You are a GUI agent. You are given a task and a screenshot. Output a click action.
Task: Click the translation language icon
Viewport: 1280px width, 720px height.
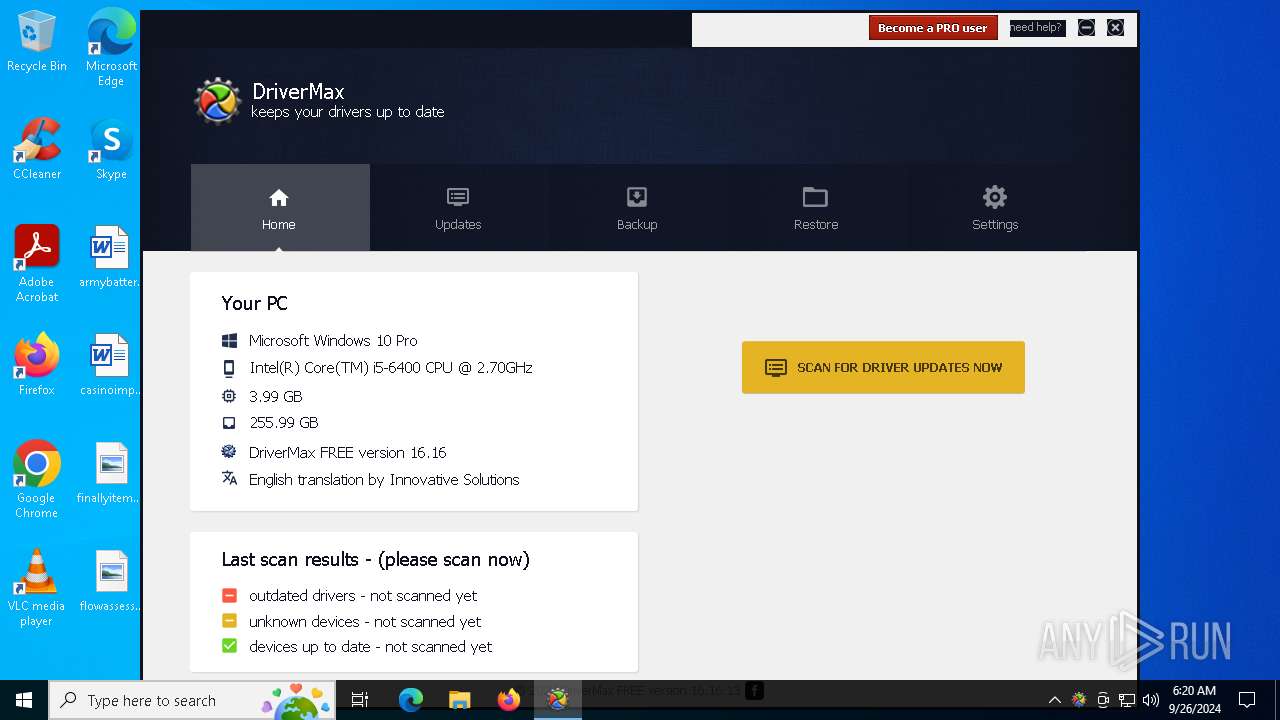(229, 478)
